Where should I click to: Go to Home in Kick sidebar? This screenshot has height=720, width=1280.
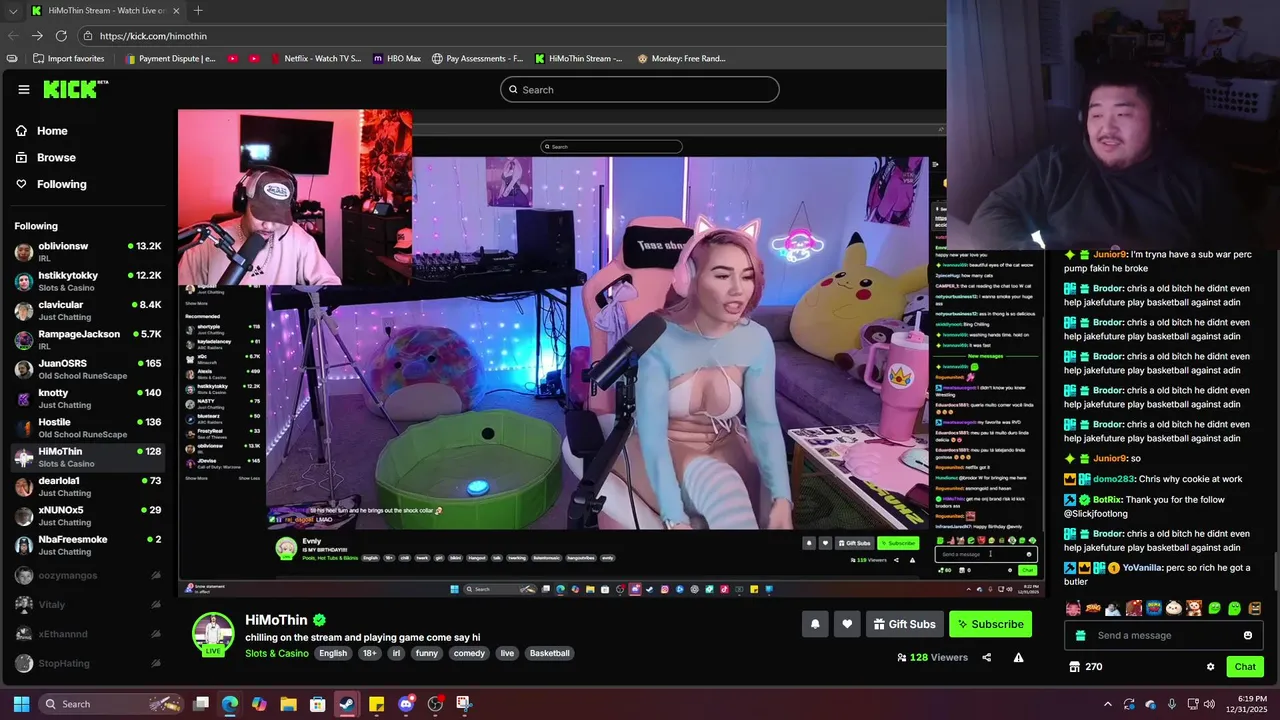click(x=42, y=131)
